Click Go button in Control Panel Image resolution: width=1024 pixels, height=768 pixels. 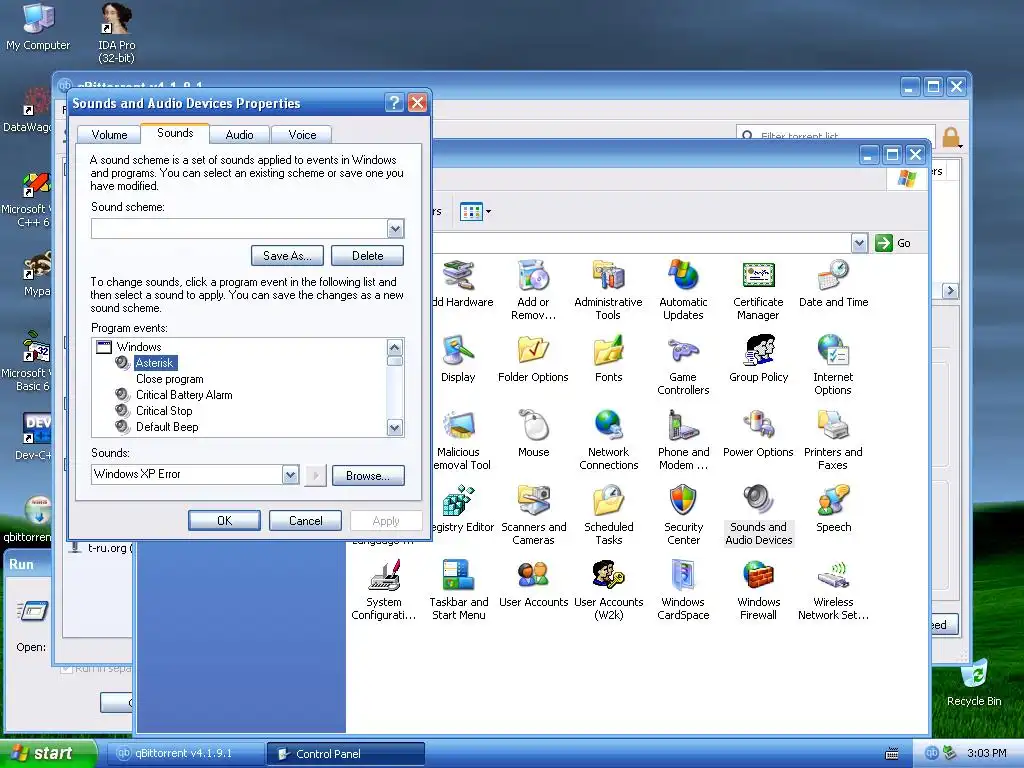(x=893, y=243)
